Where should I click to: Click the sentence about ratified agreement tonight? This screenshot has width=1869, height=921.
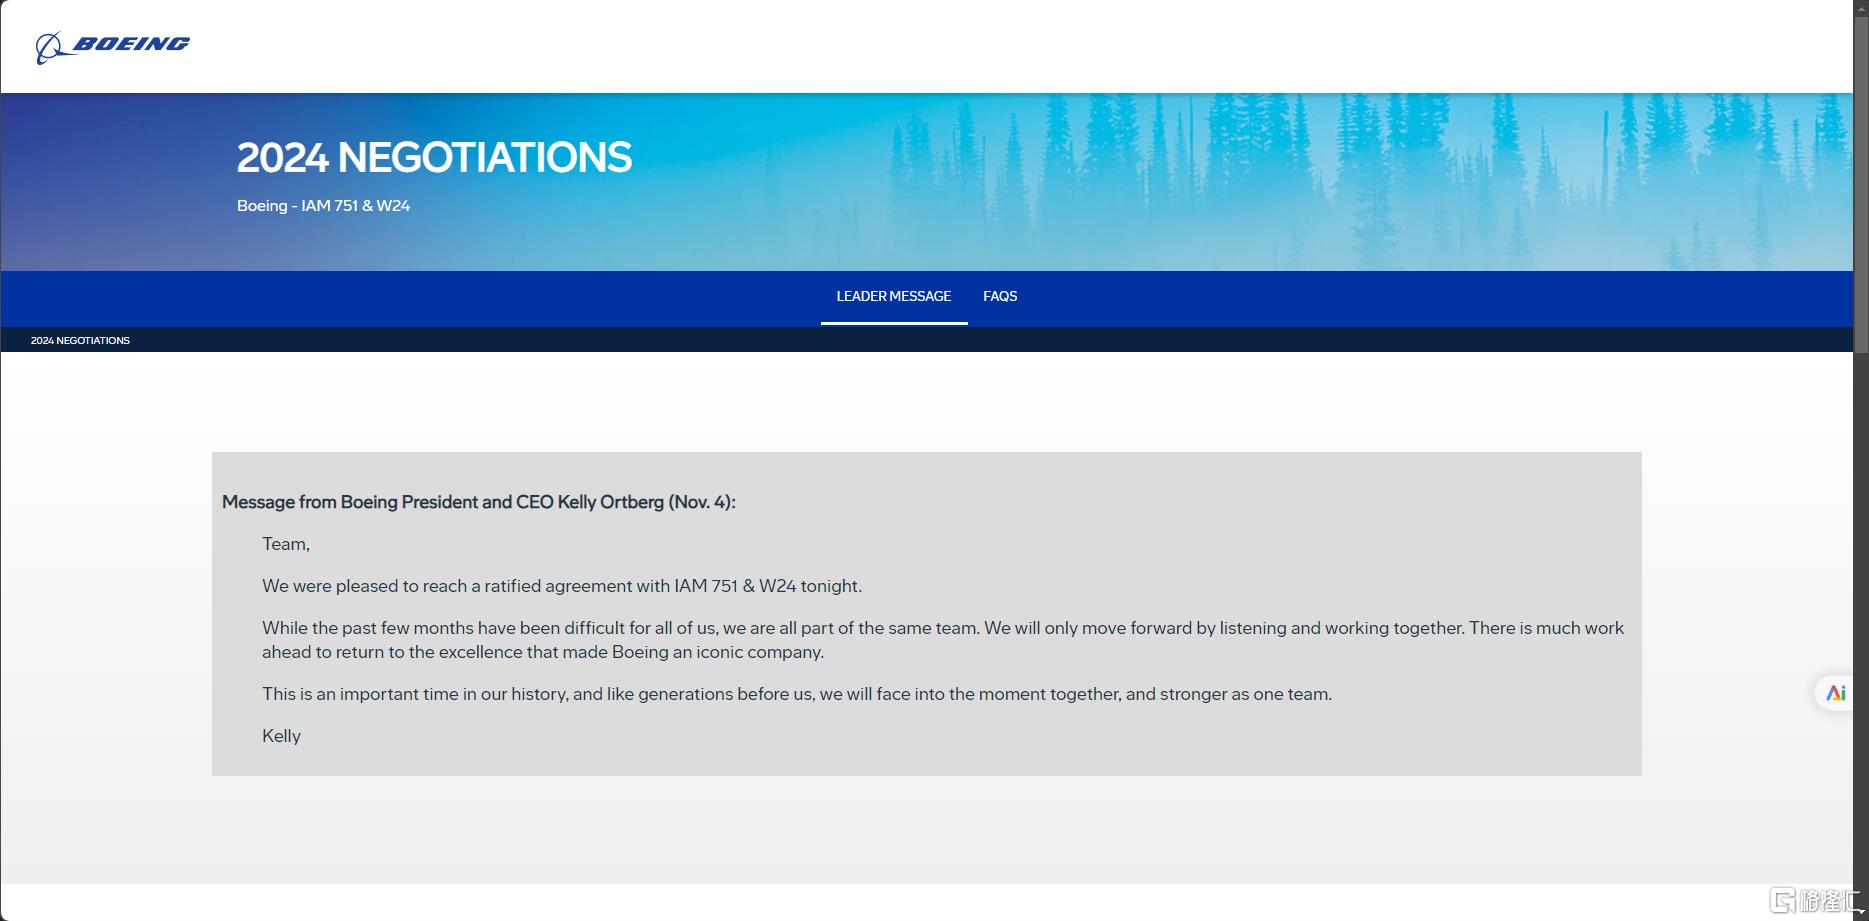pos(562,587)
